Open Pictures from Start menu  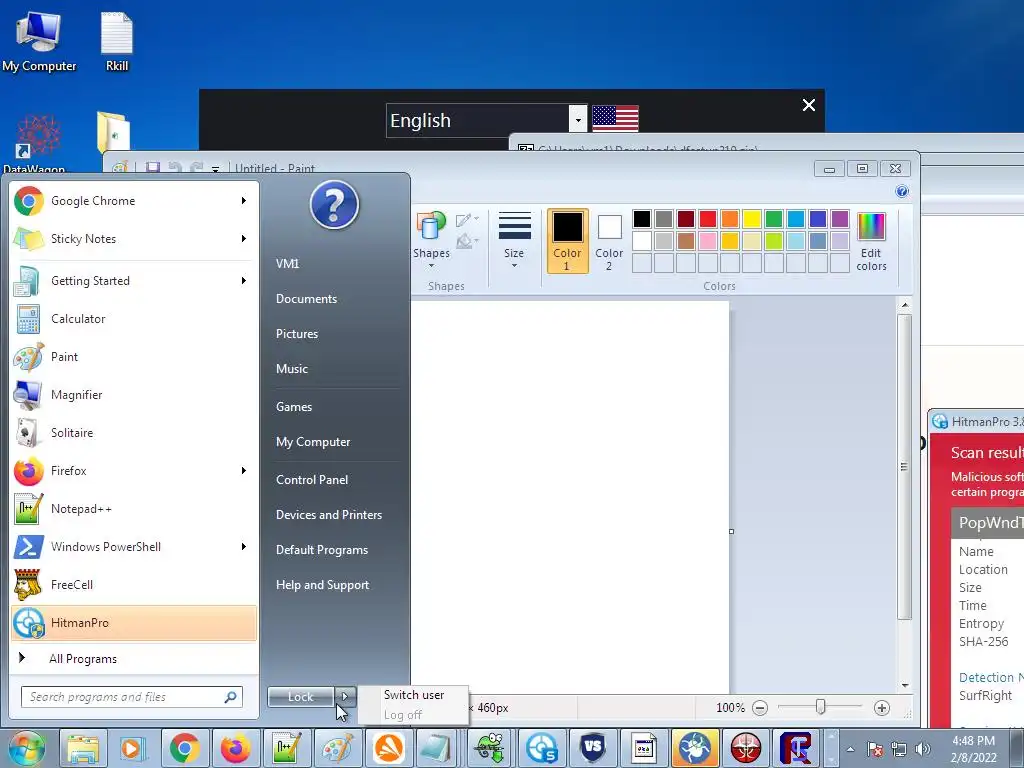[x=297, y=334]
